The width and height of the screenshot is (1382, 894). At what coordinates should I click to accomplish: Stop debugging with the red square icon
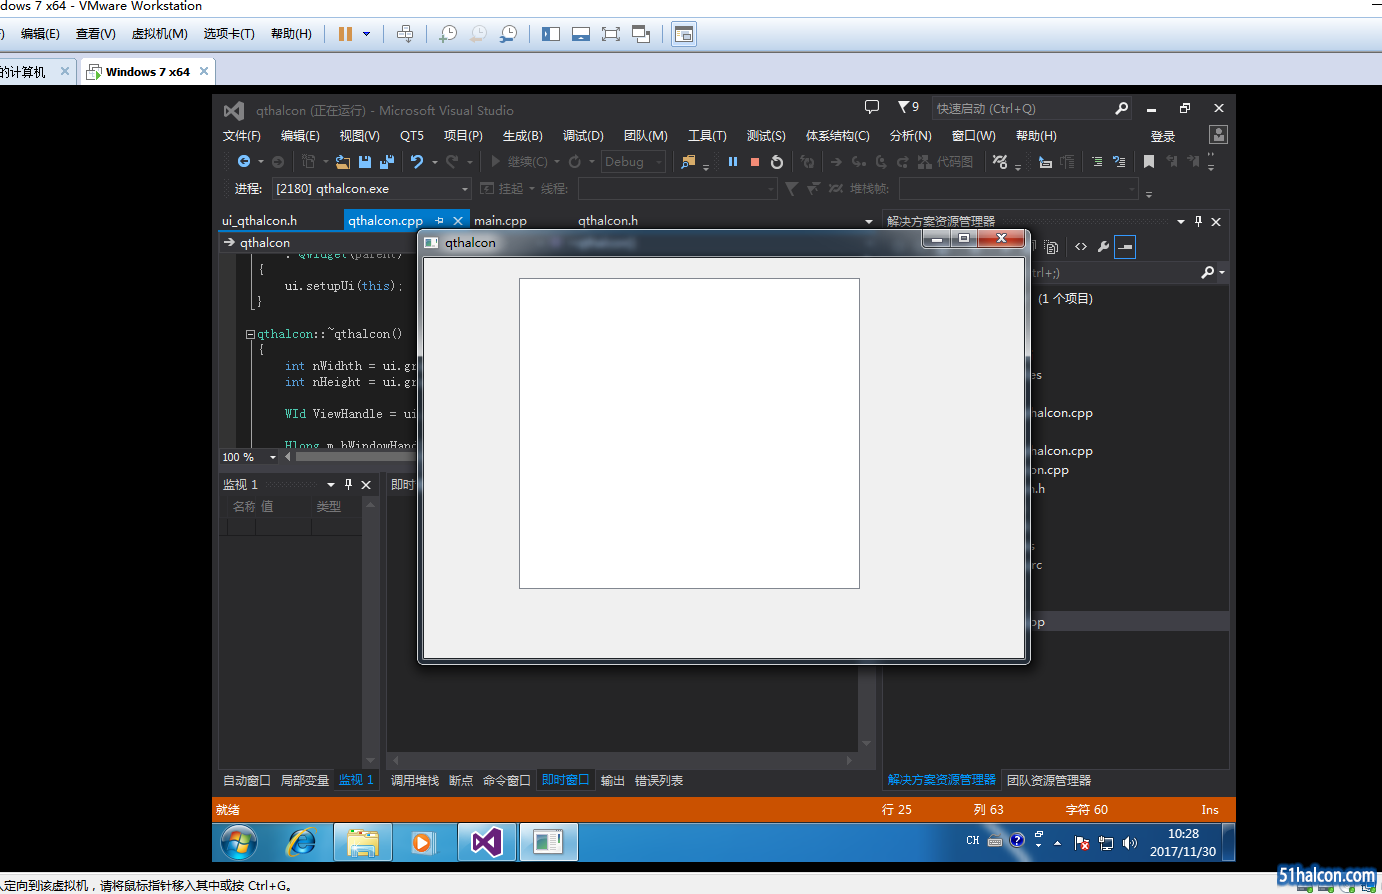coord(755,162)
